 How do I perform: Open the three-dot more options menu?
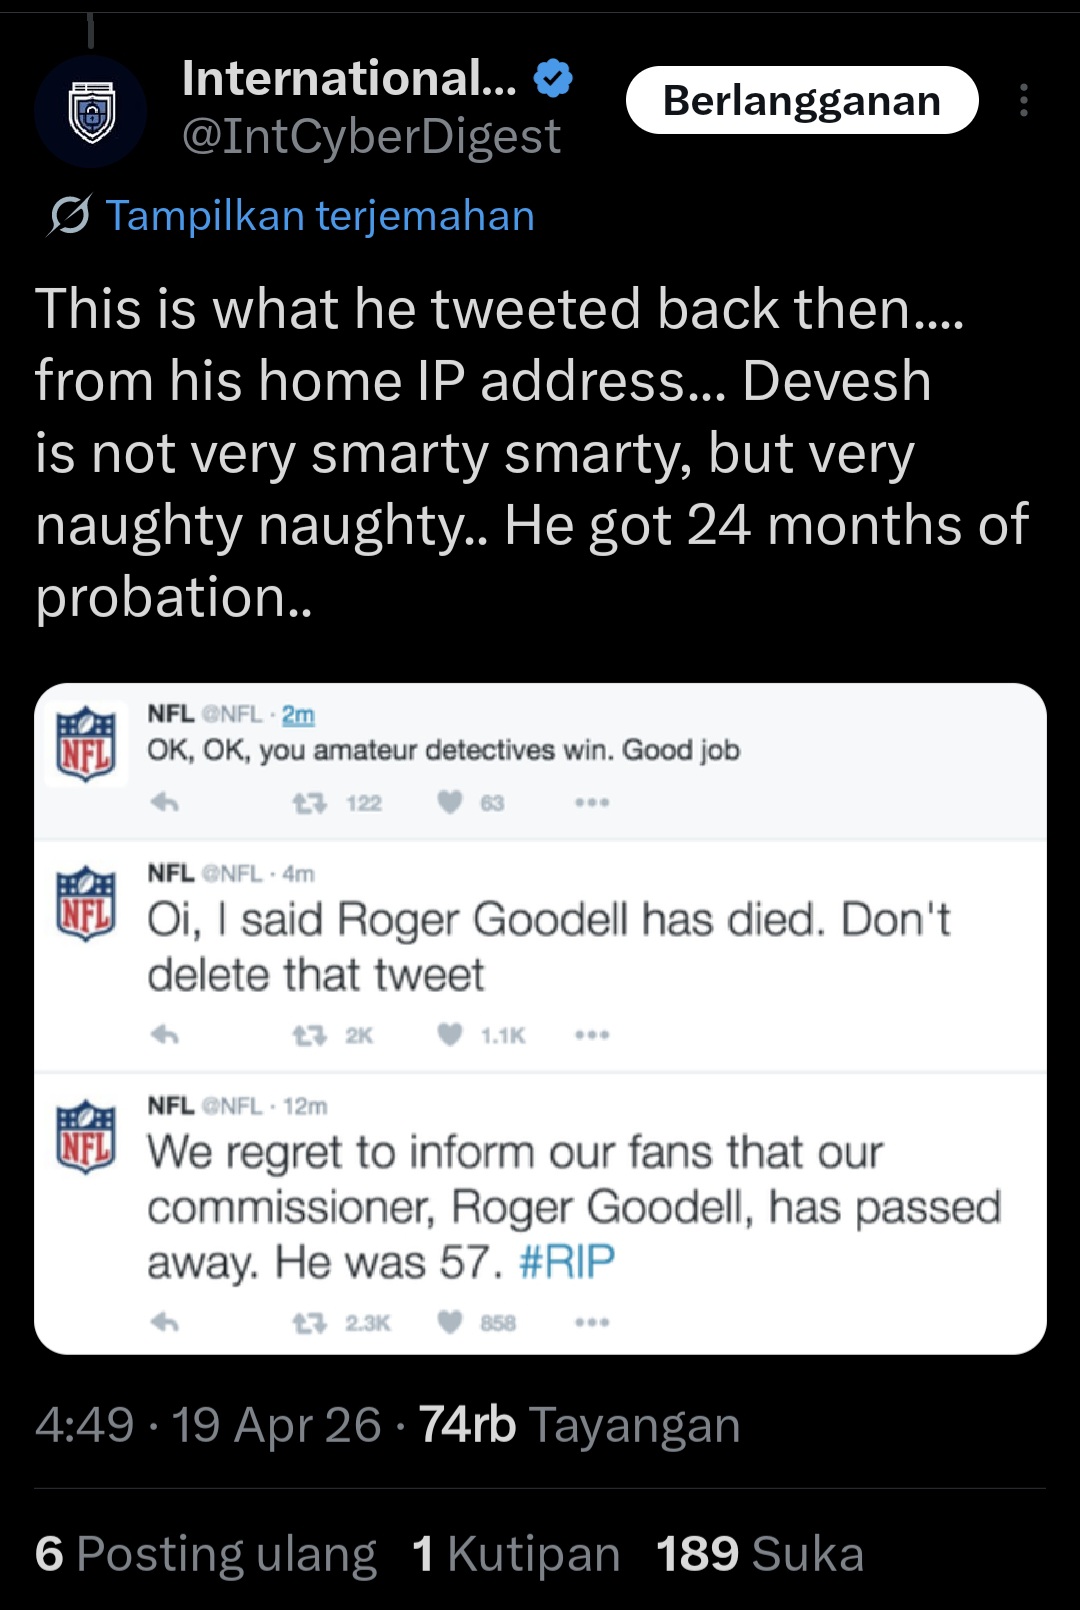[x=1023, y=101]
